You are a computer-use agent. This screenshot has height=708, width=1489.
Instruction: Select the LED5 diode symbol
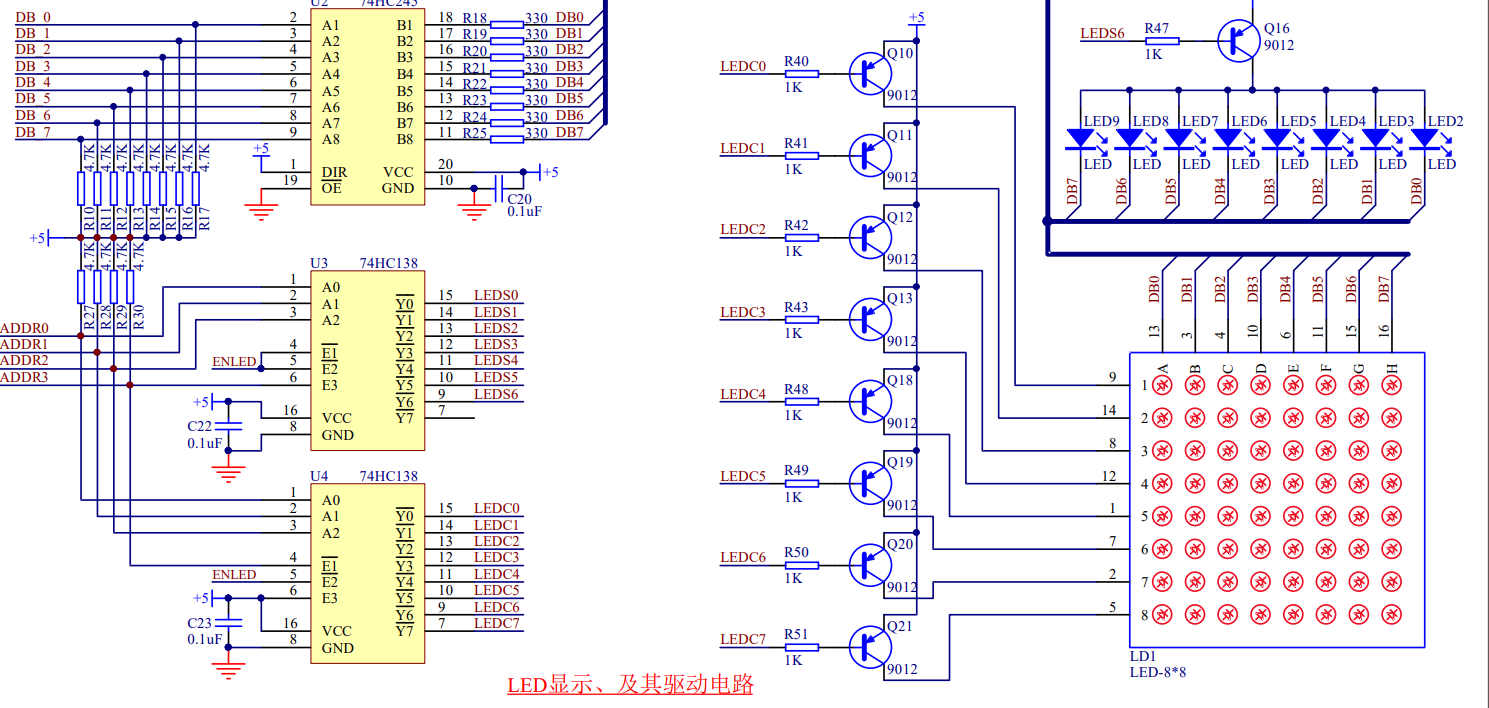pos(1277,137)
